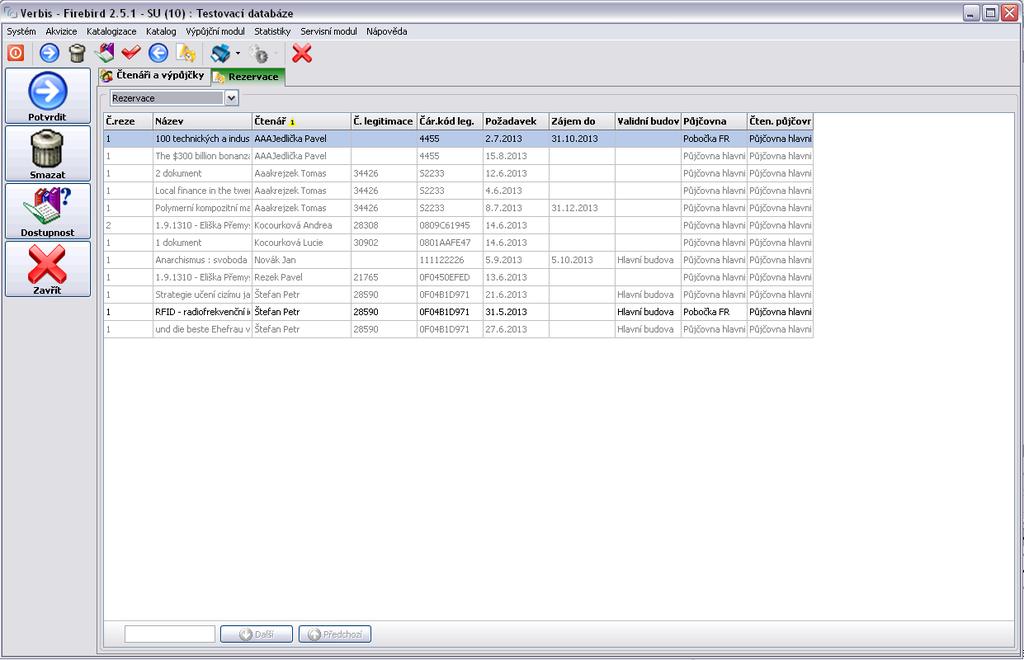The image size is (1024, 660).
Task: Select 'Anarchismus : svoboda' row
Action: 458,260
